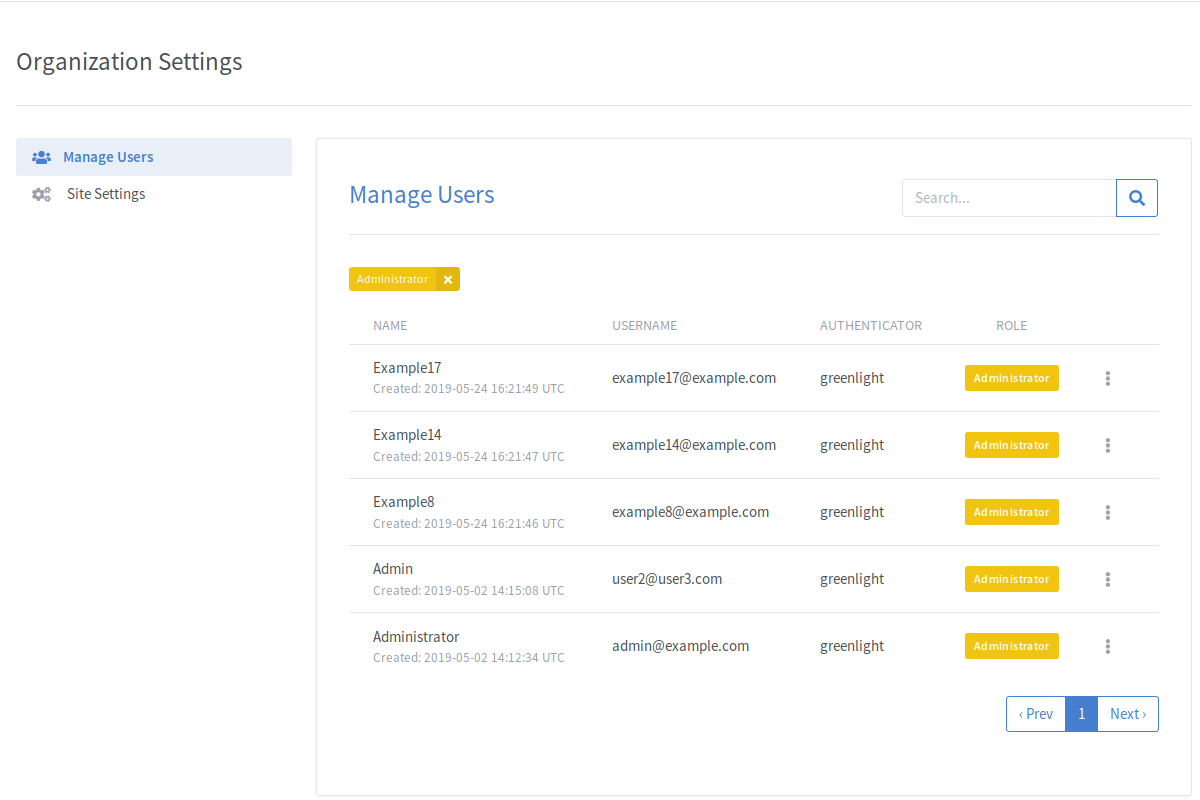The image size is (1200, 800).
Task: Remove the Administrator filter tag
Action: 448,280
